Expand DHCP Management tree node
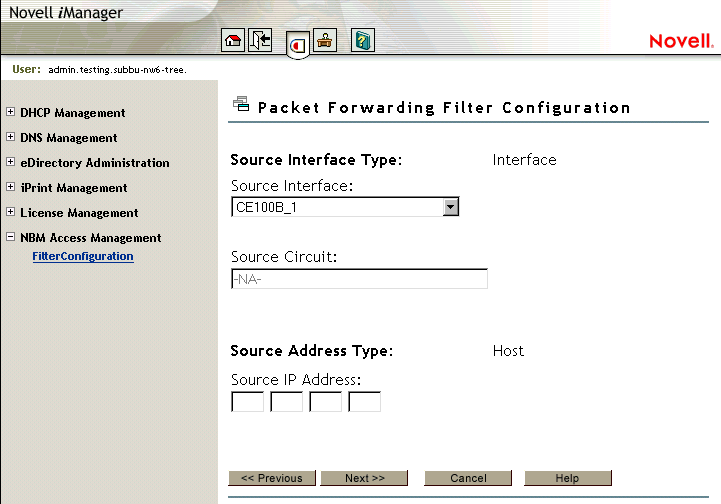Viewport: 721px width, 504px height. click(11, 113)
